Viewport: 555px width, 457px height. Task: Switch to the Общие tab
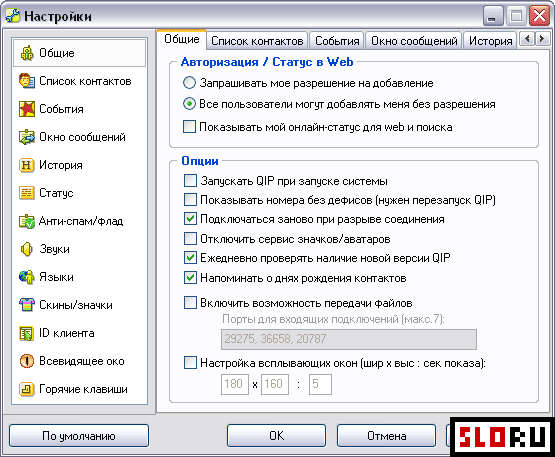(182, 39)
